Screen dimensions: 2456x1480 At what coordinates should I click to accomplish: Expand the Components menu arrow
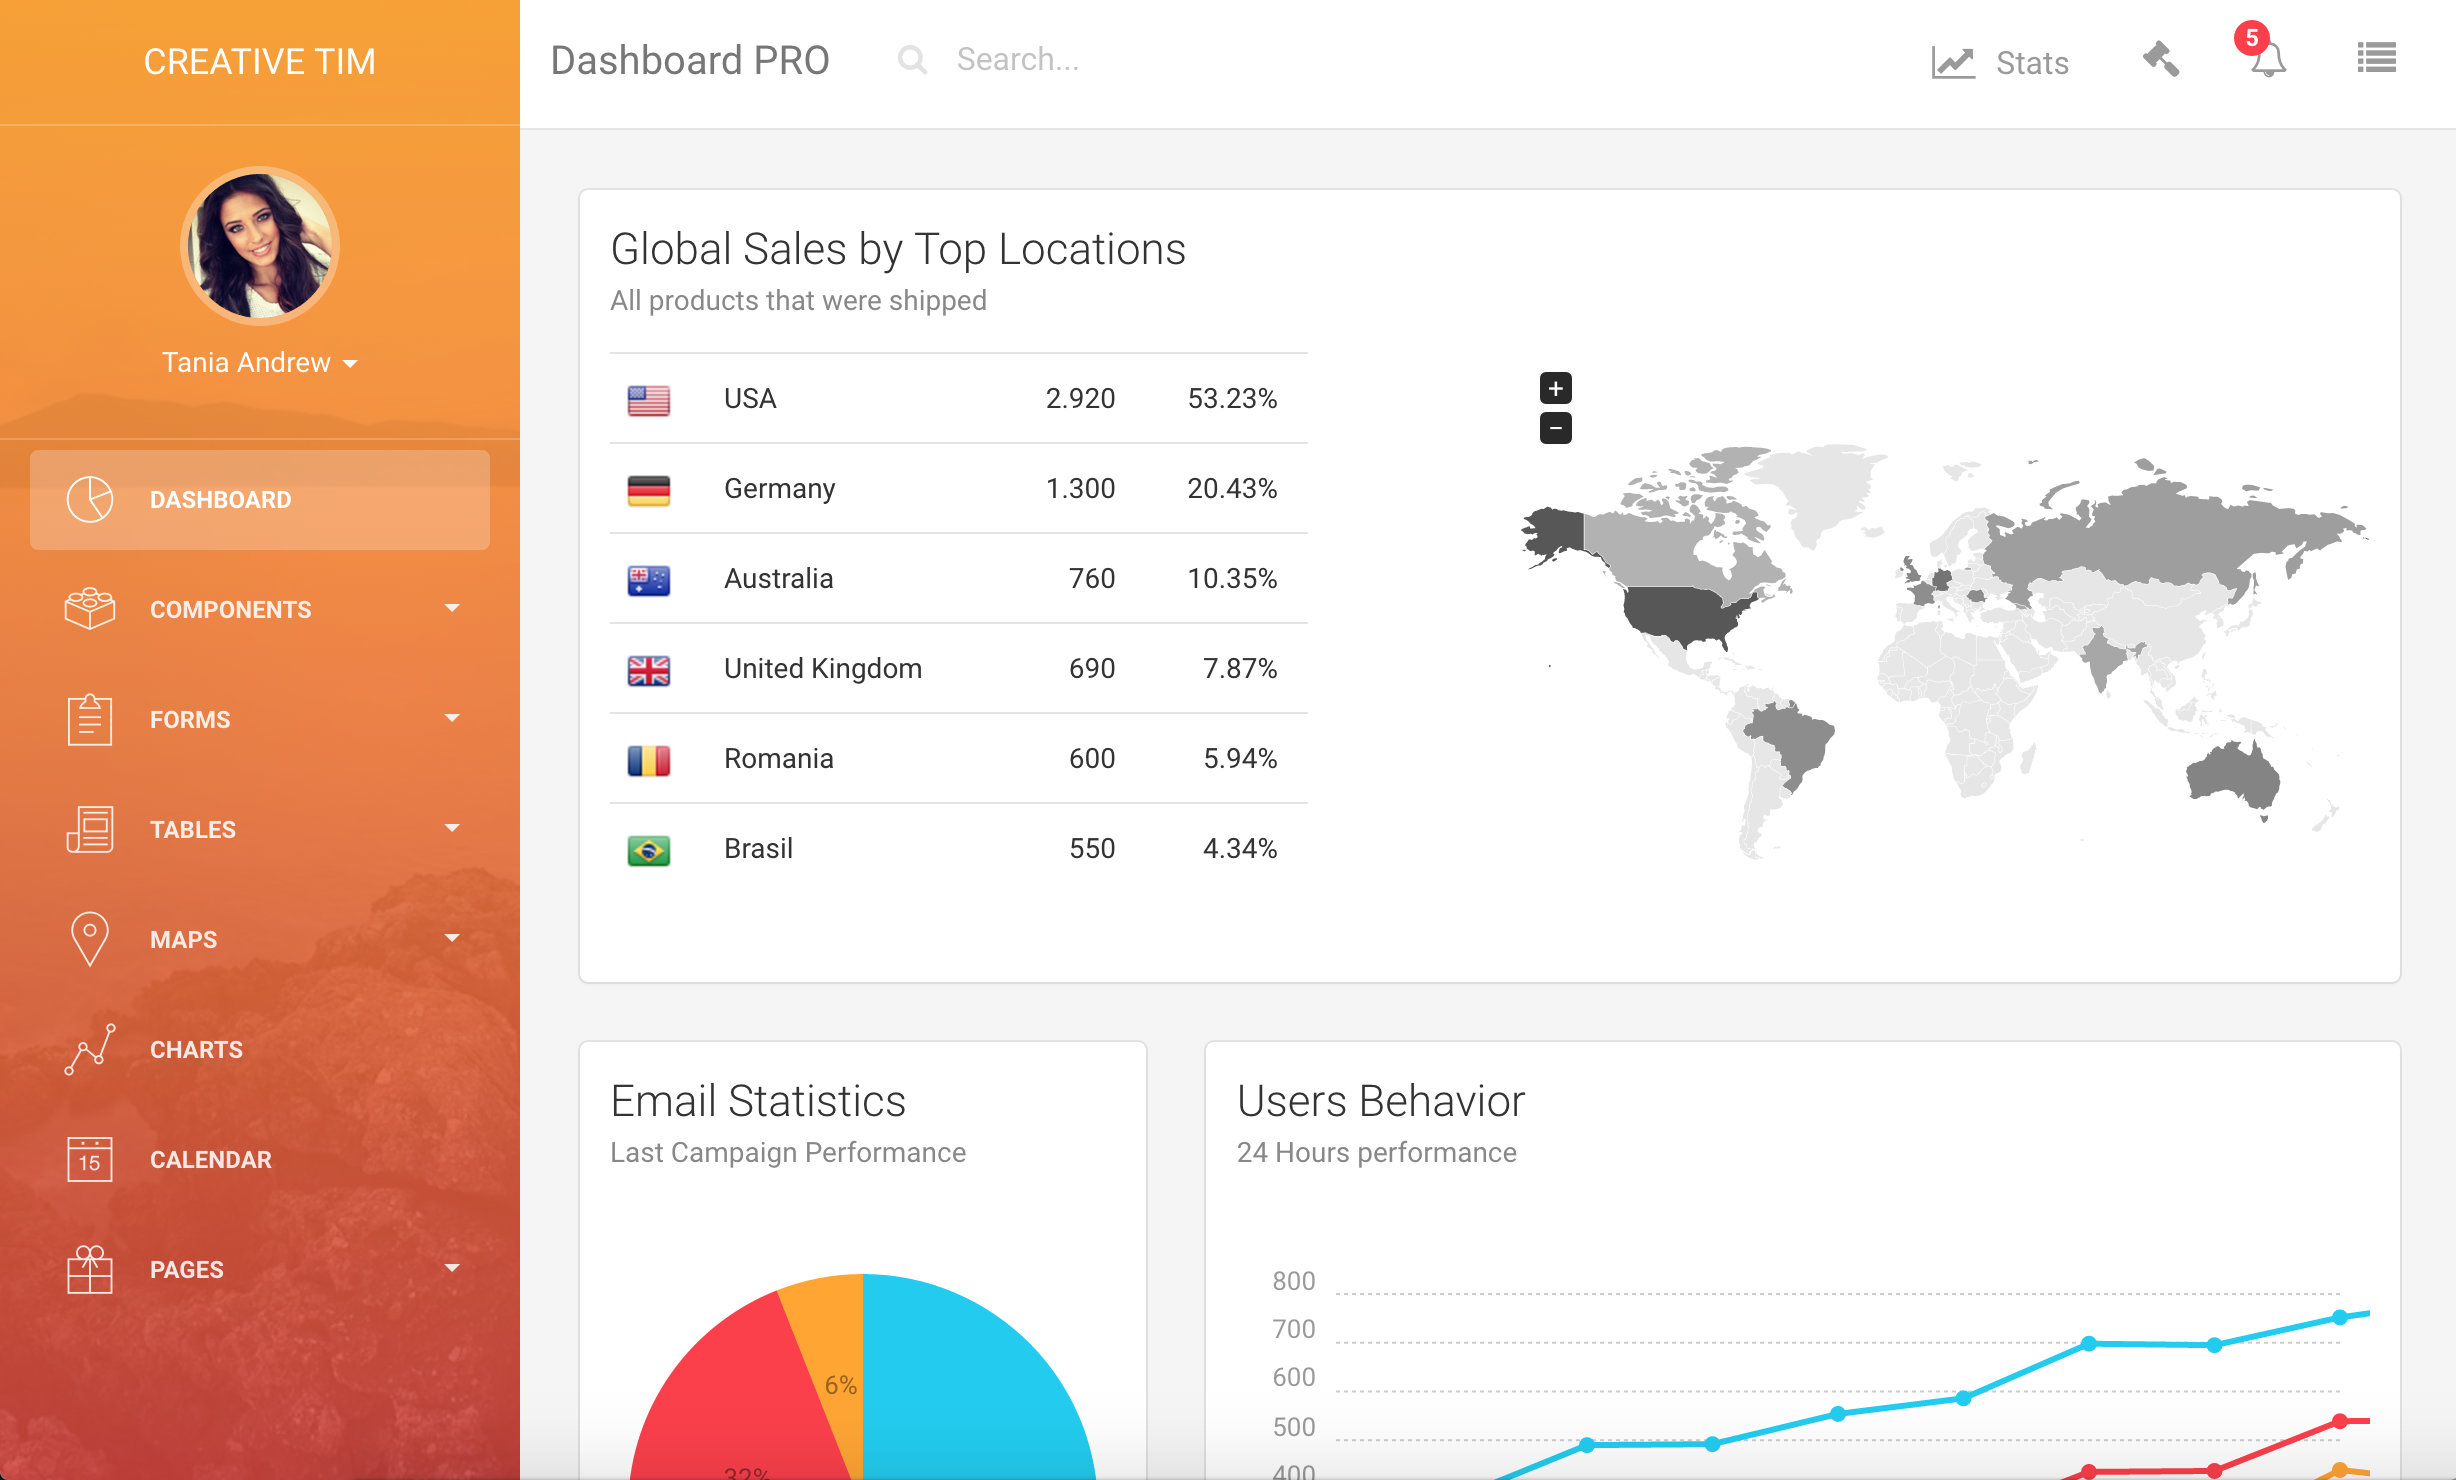pos(452,608)
